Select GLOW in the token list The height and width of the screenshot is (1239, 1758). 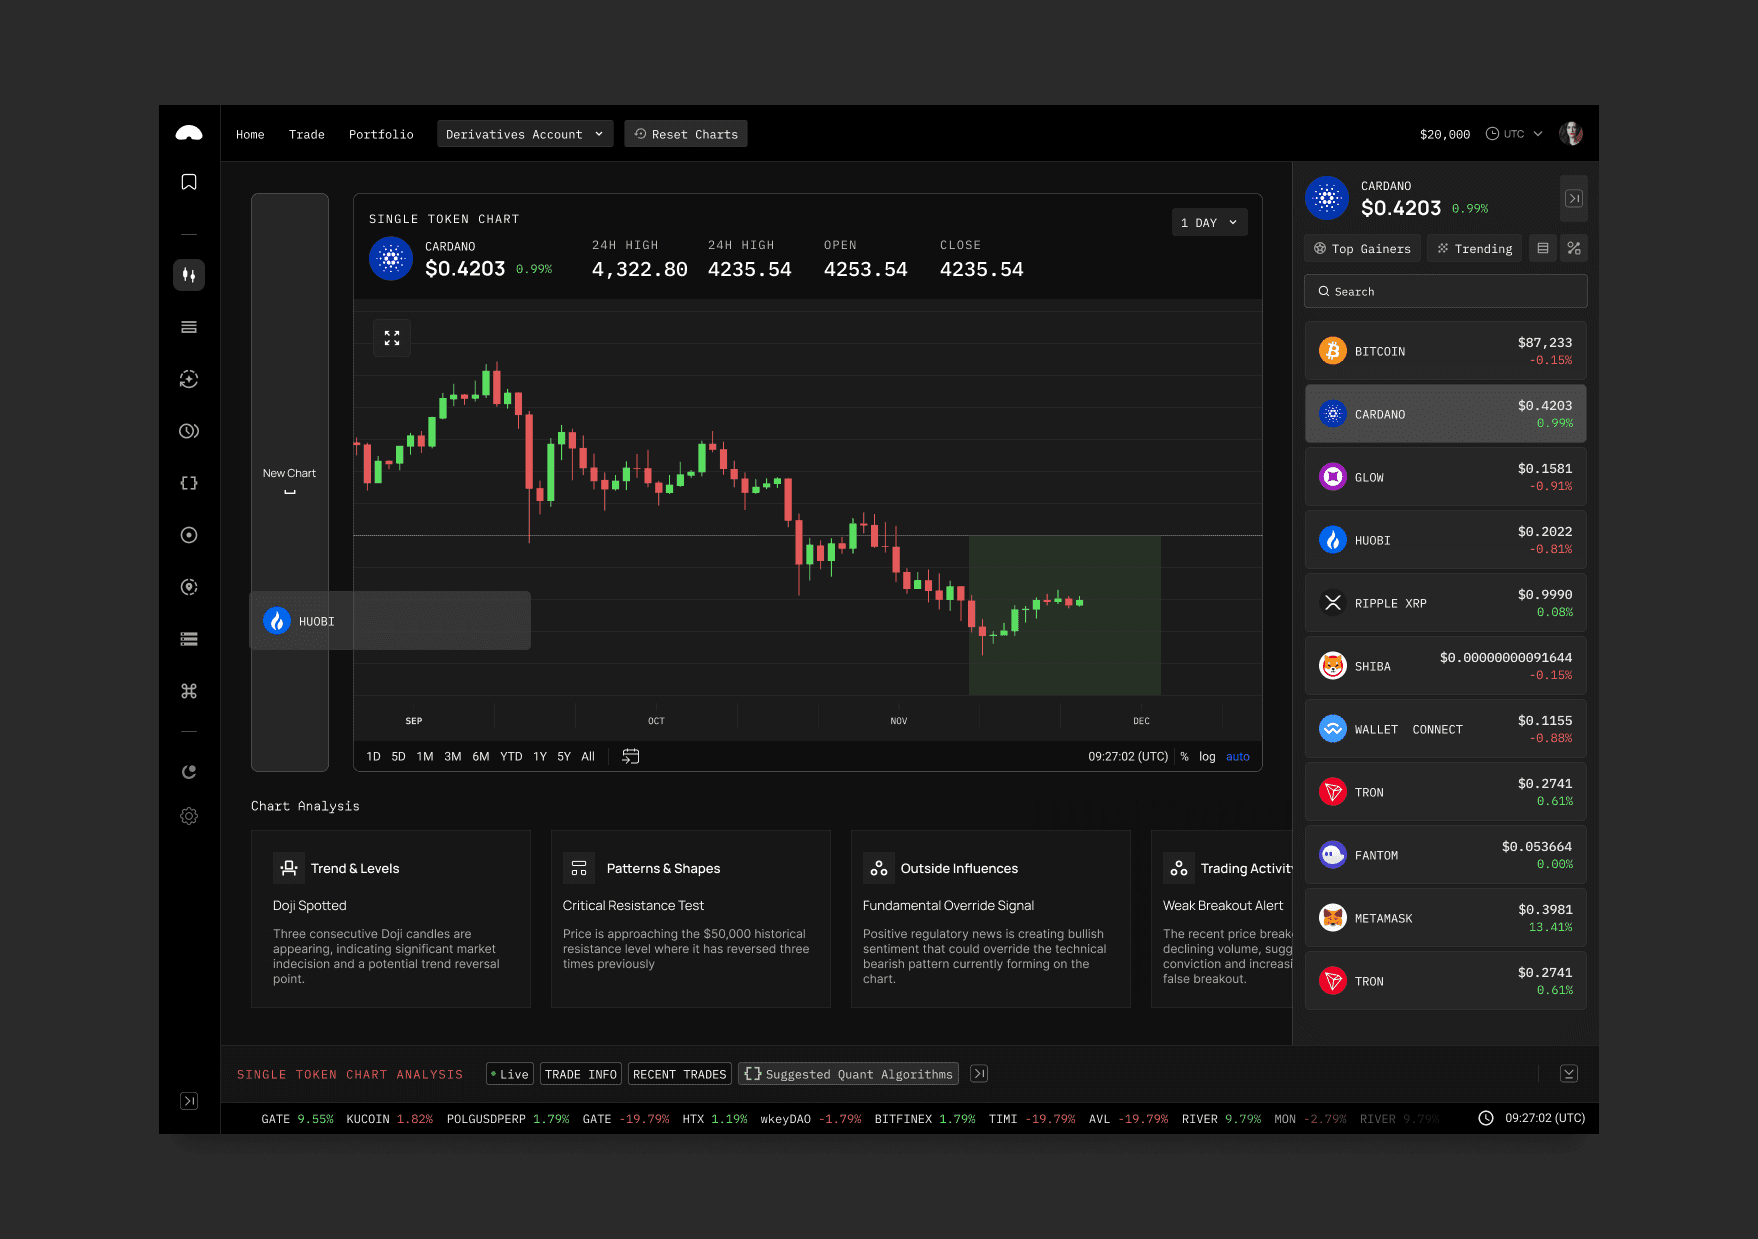pos(1446,477)
